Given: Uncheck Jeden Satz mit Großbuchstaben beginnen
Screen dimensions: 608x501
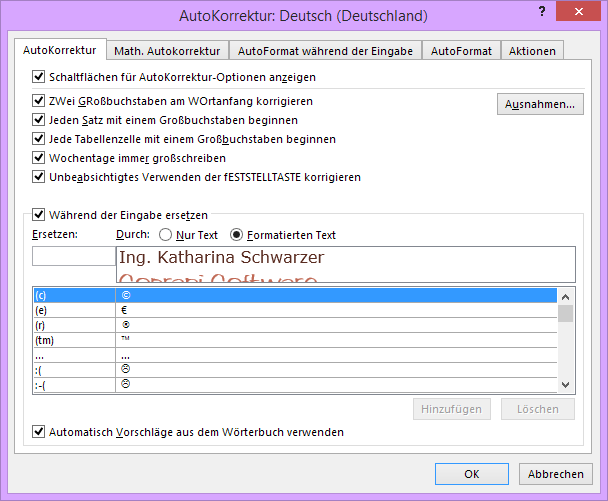Looking at the screenshot, I should [39, 120].
